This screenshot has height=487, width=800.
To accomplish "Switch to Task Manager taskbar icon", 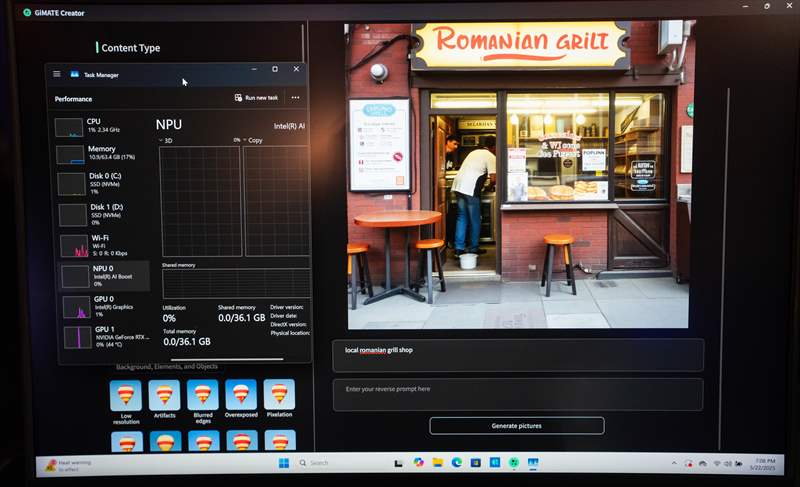I will (x=533, y=463).
